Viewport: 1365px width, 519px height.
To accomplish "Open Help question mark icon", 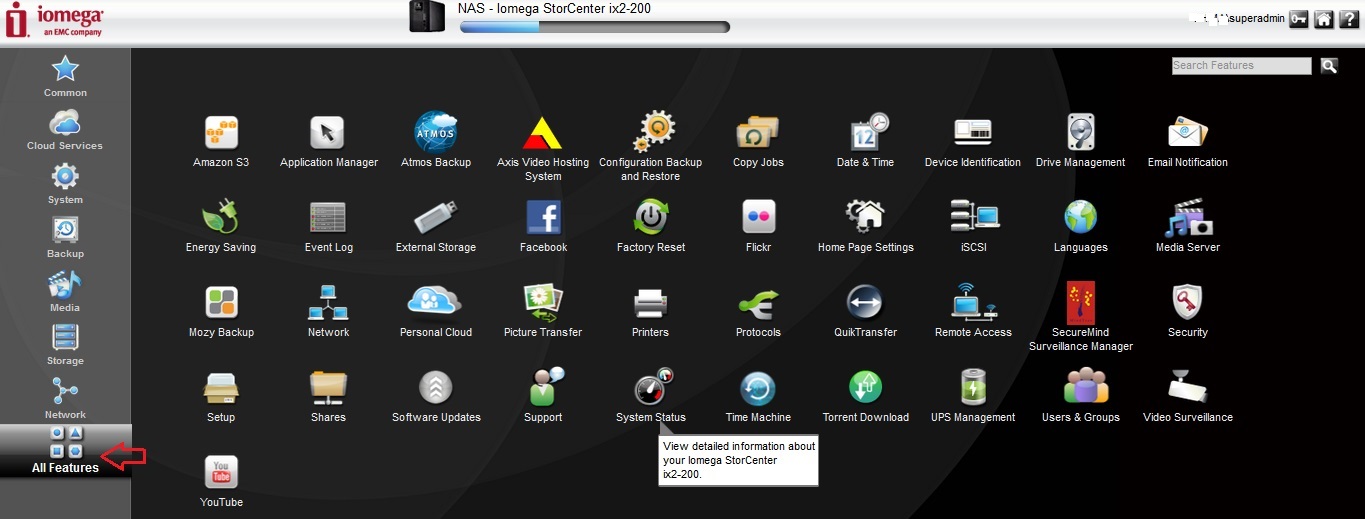I will point(1348,19).
